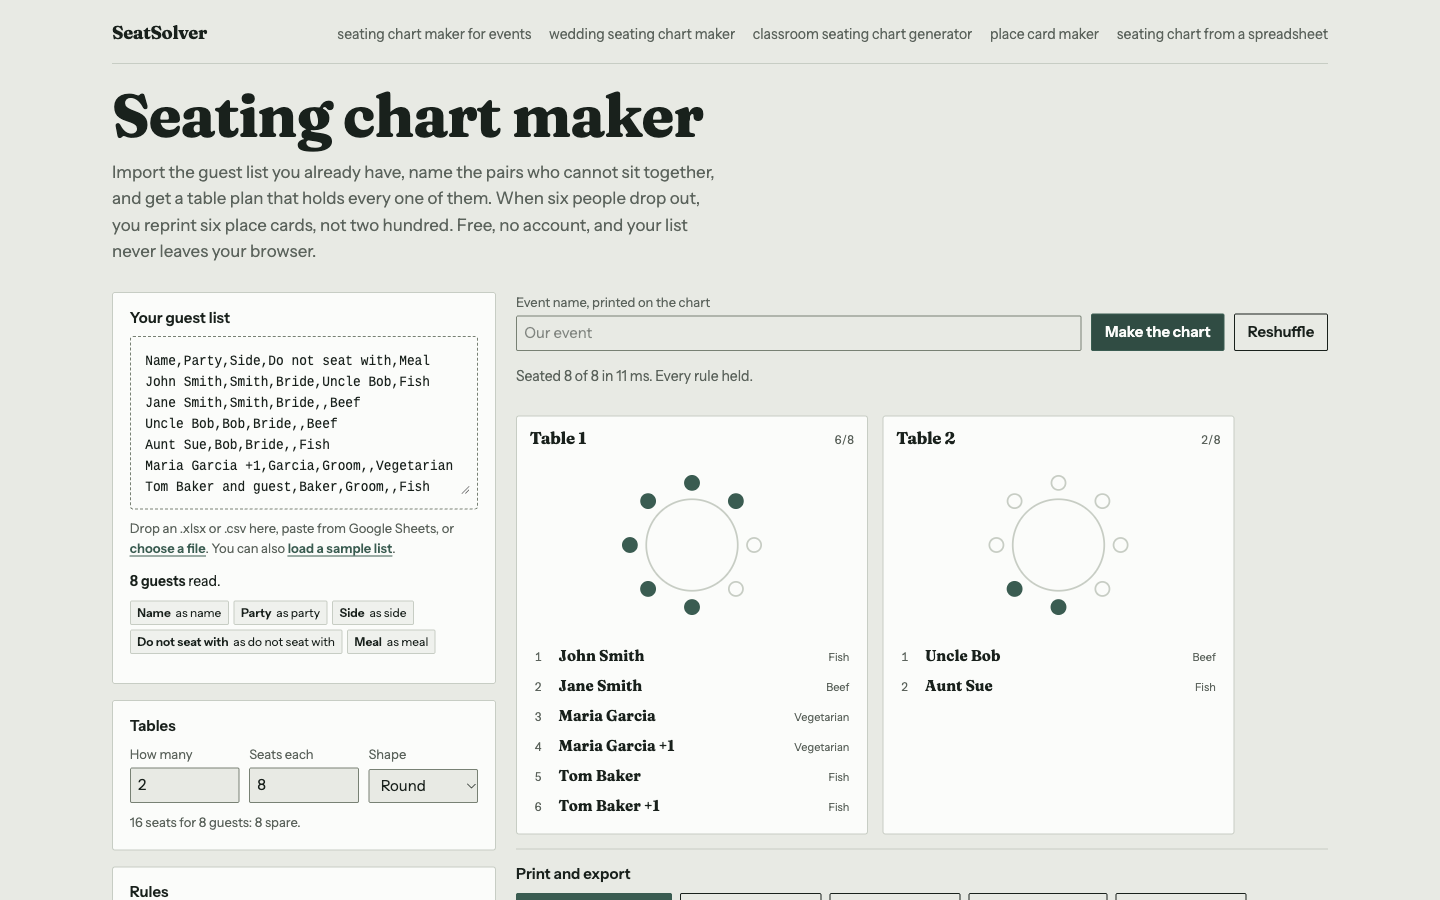Screen dimensions: 1440x900
Task: Click the left filled seat of Table 1
Action: [x=630, y=545]
